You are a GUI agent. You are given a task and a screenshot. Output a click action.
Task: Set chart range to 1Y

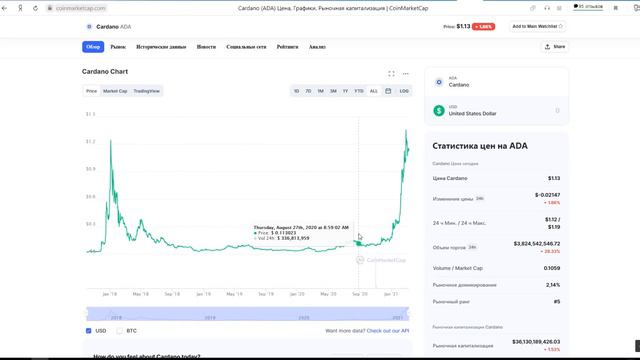tap(345, 91)
